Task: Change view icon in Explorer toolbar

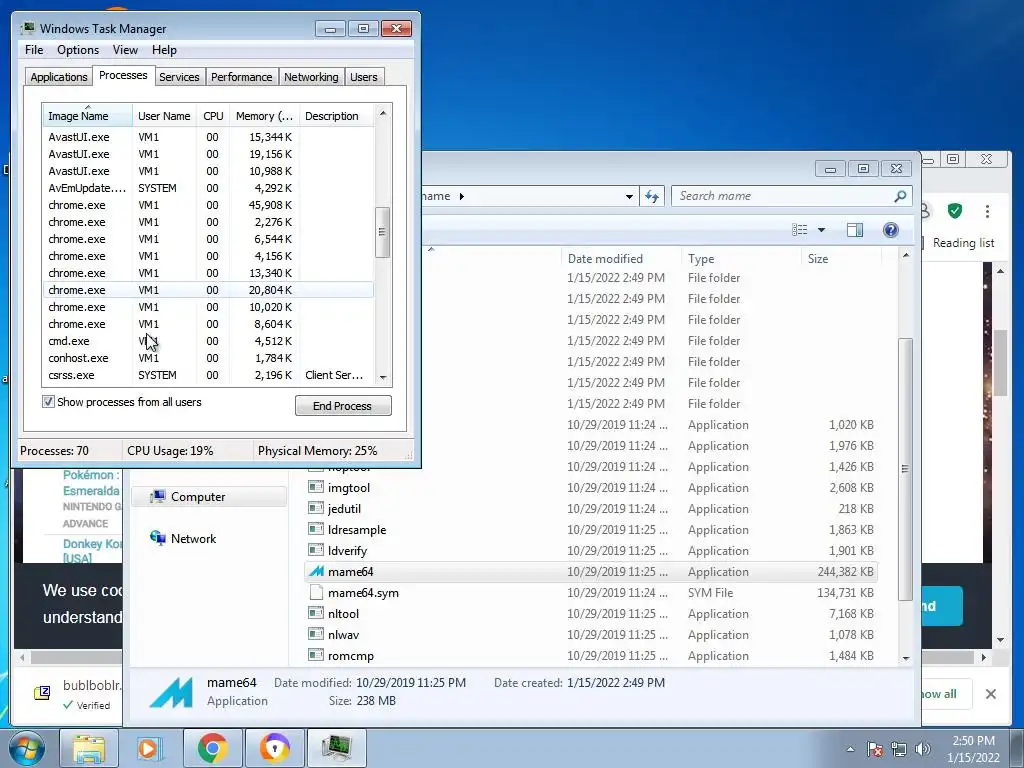Action: (x=799, y=230)
